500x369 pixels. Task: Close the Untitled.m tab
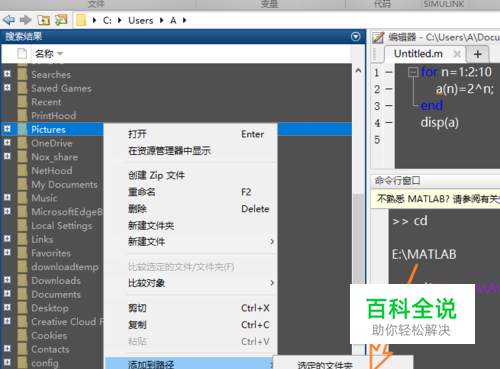457,54
